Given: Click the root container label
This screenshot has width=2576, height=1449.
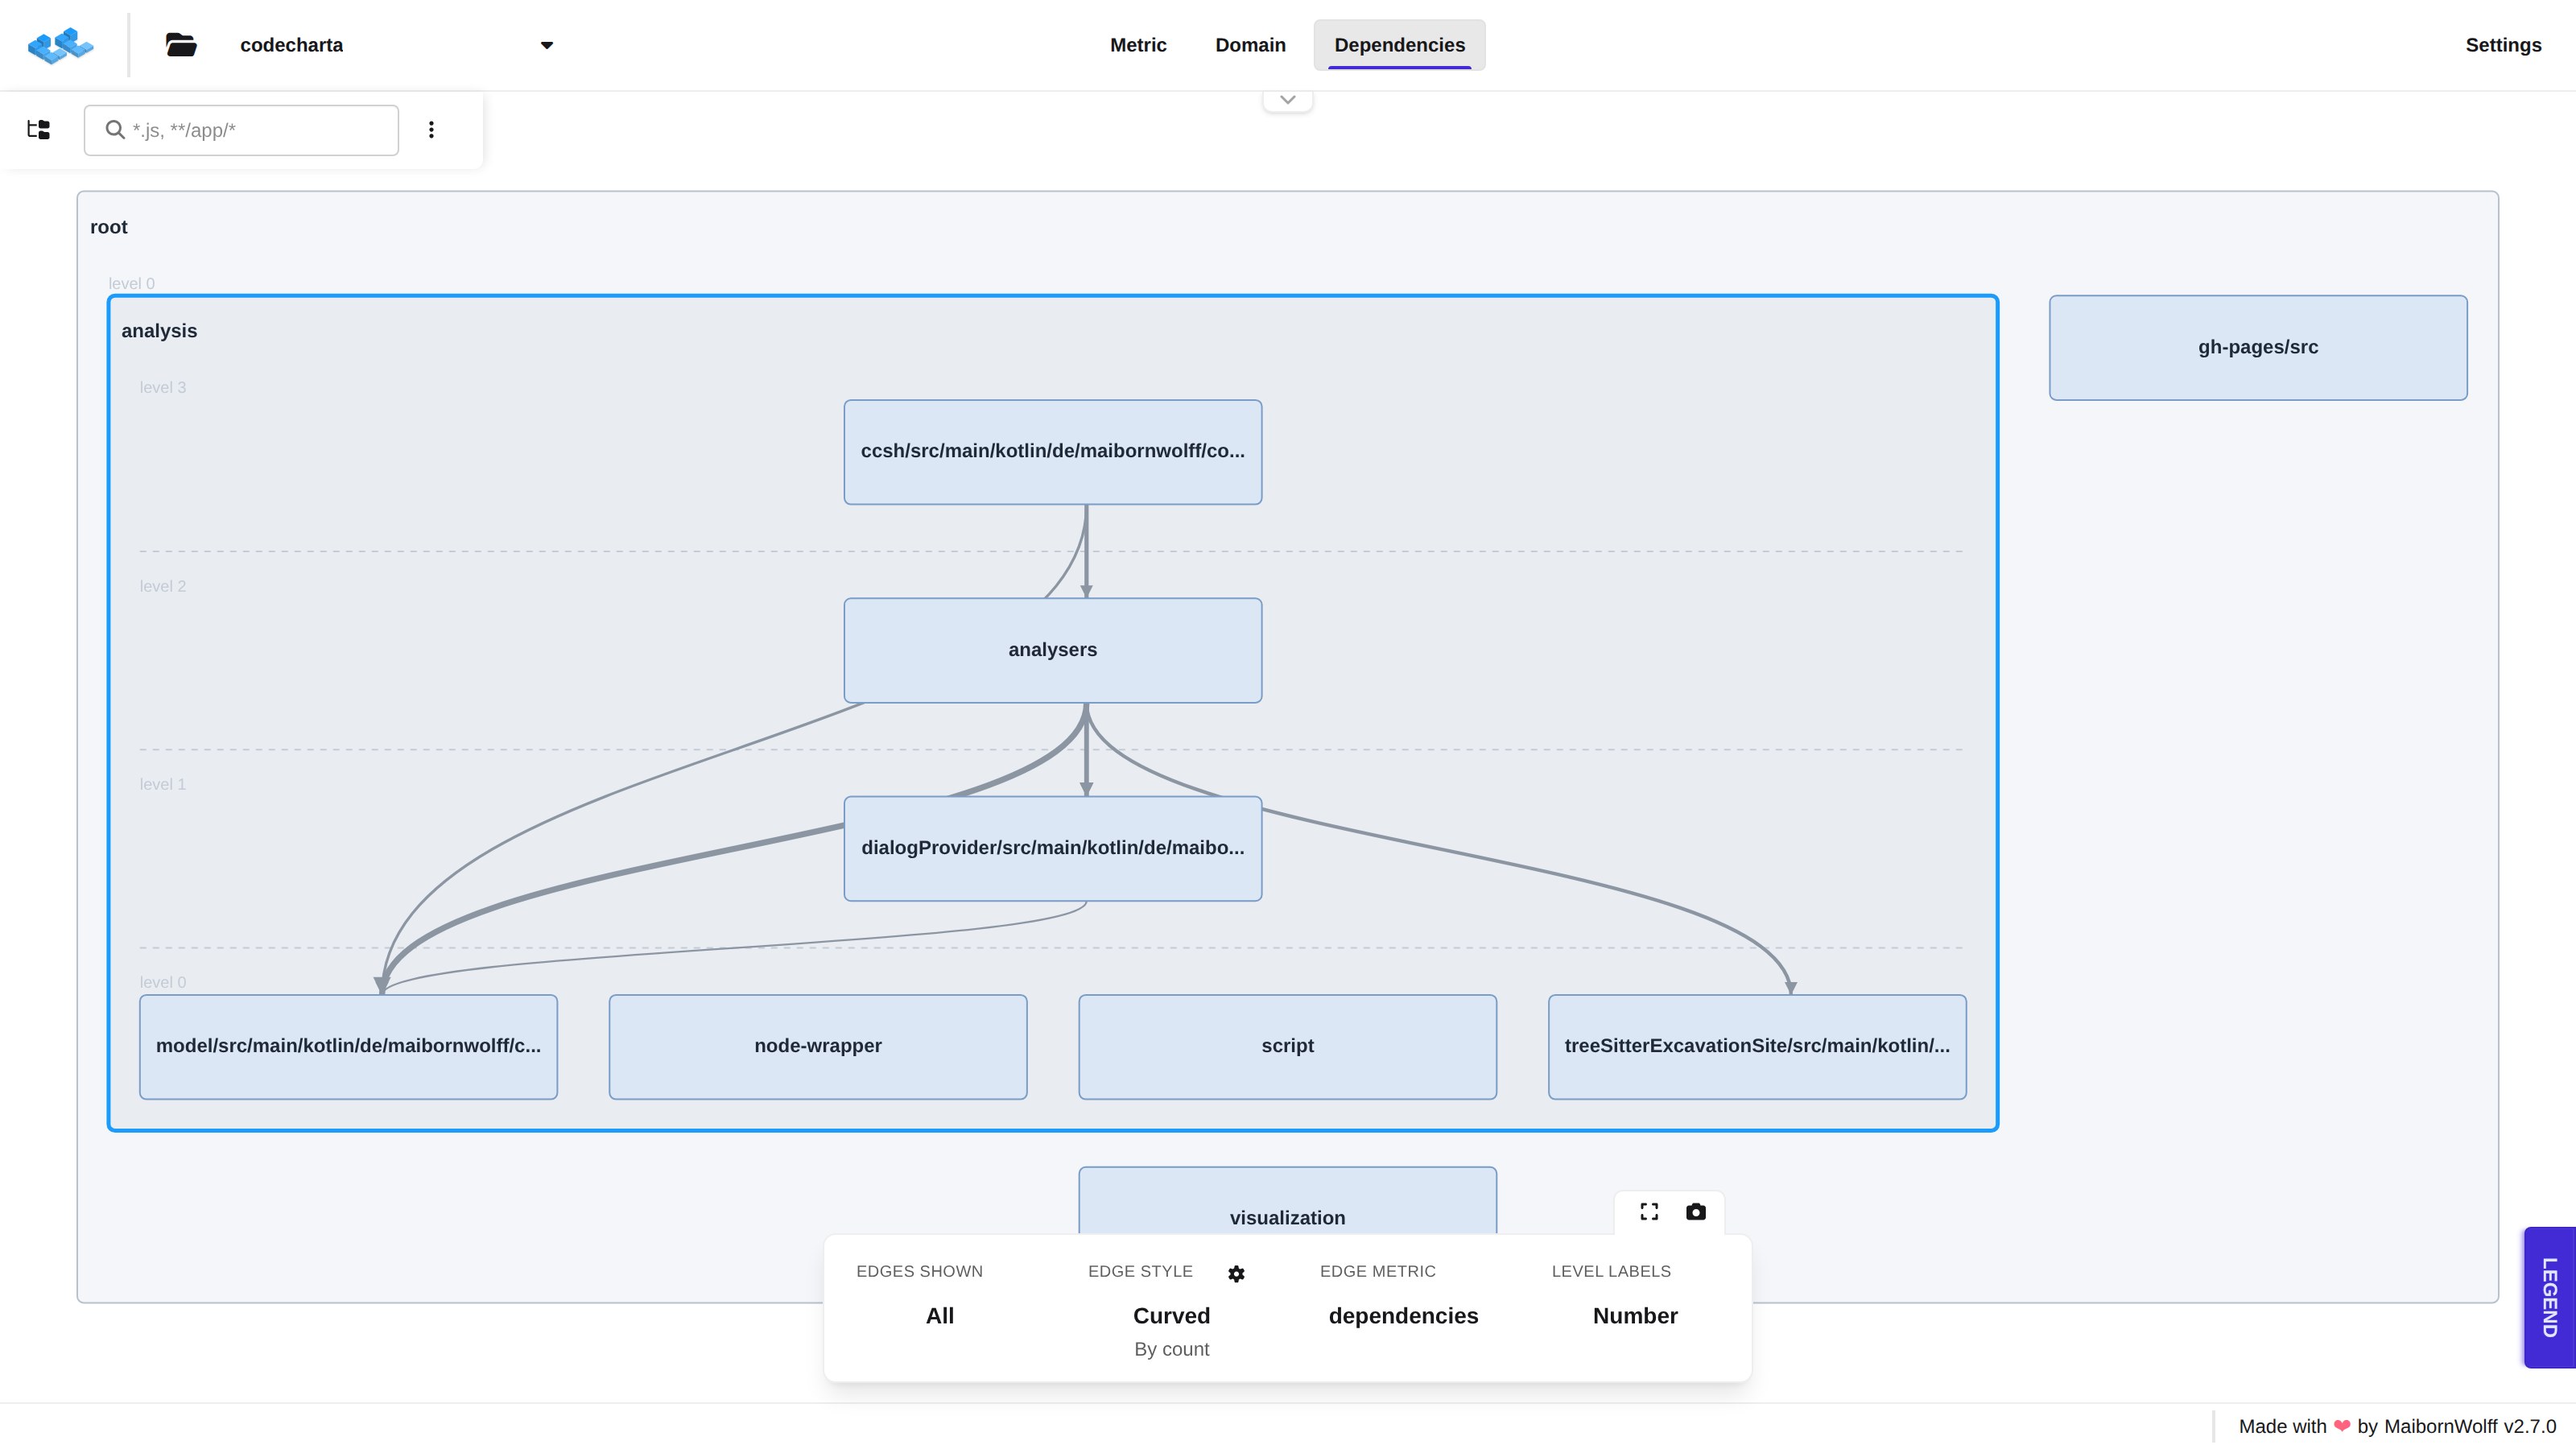Looking at the screenshot, I should pos(109,227).
